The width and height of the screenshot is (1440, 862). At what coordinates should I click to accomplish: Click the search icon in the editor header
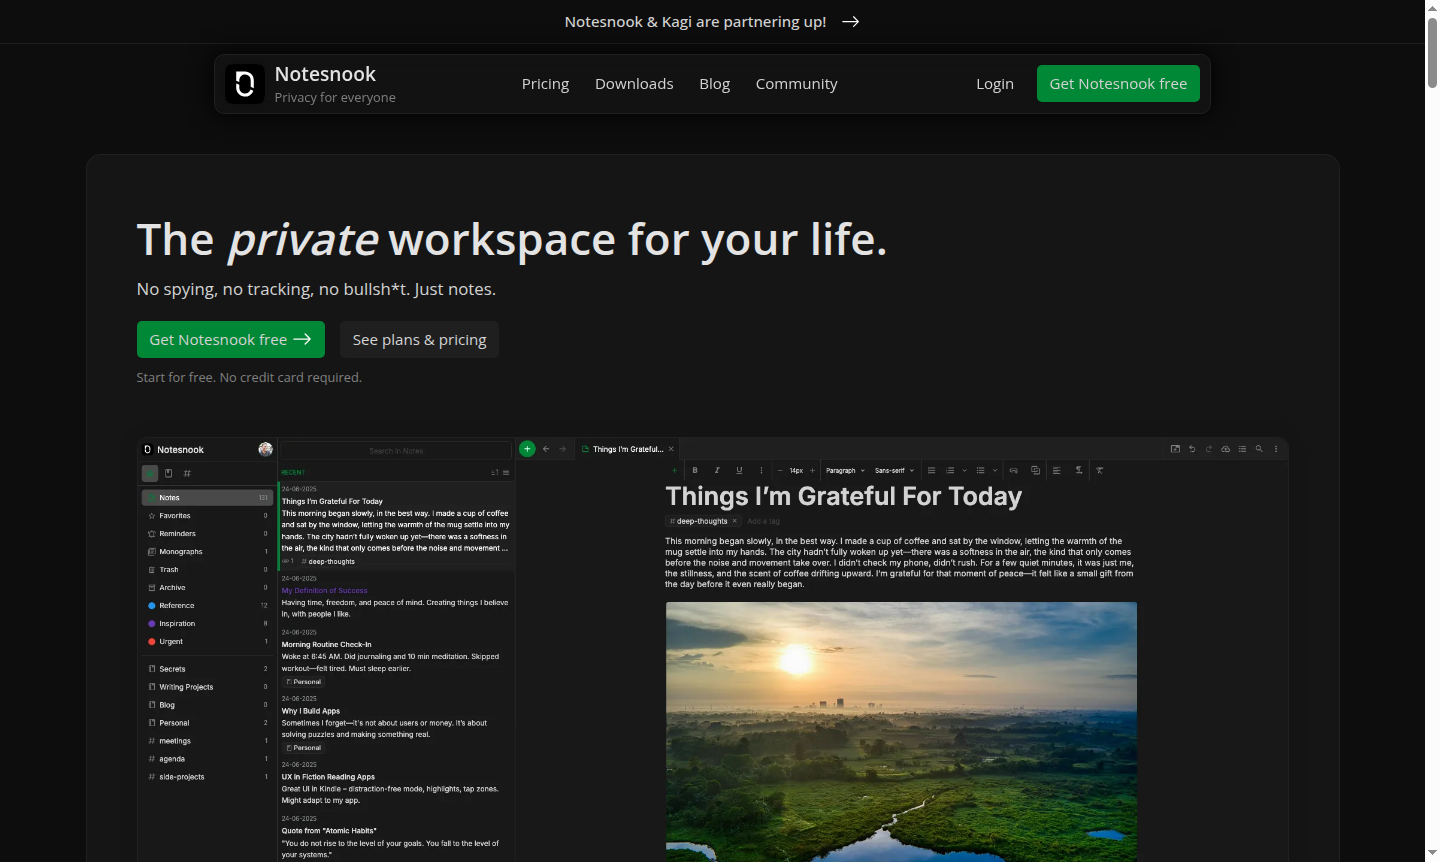[1259, 448]
